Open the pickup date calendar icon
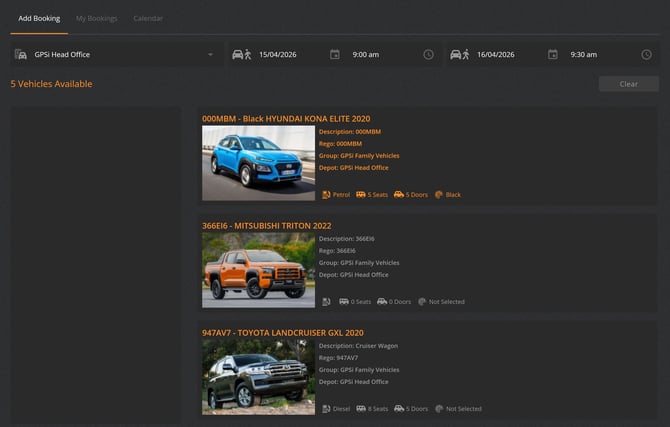 [335, 54]
